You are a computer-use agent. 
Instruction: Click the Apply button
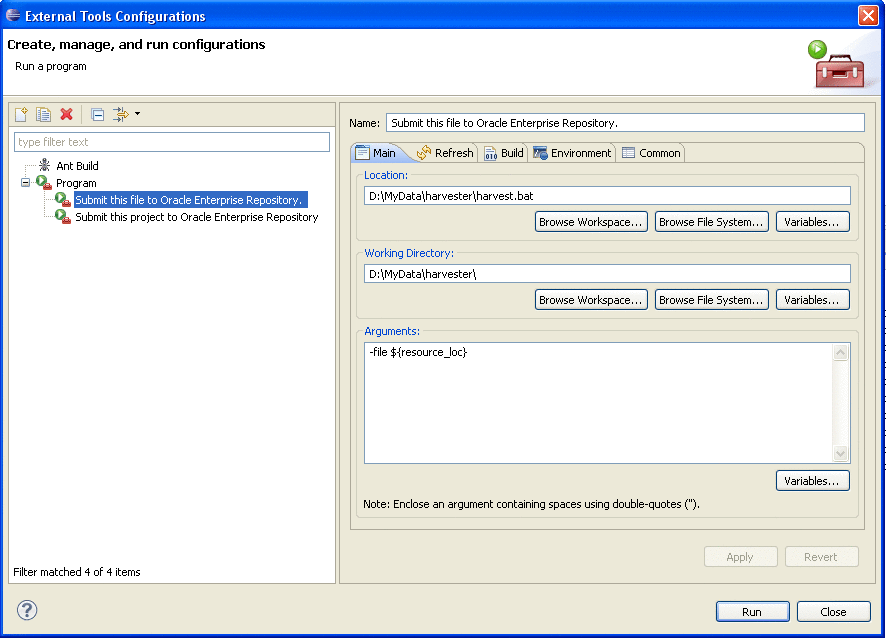(x=740, y=557)
